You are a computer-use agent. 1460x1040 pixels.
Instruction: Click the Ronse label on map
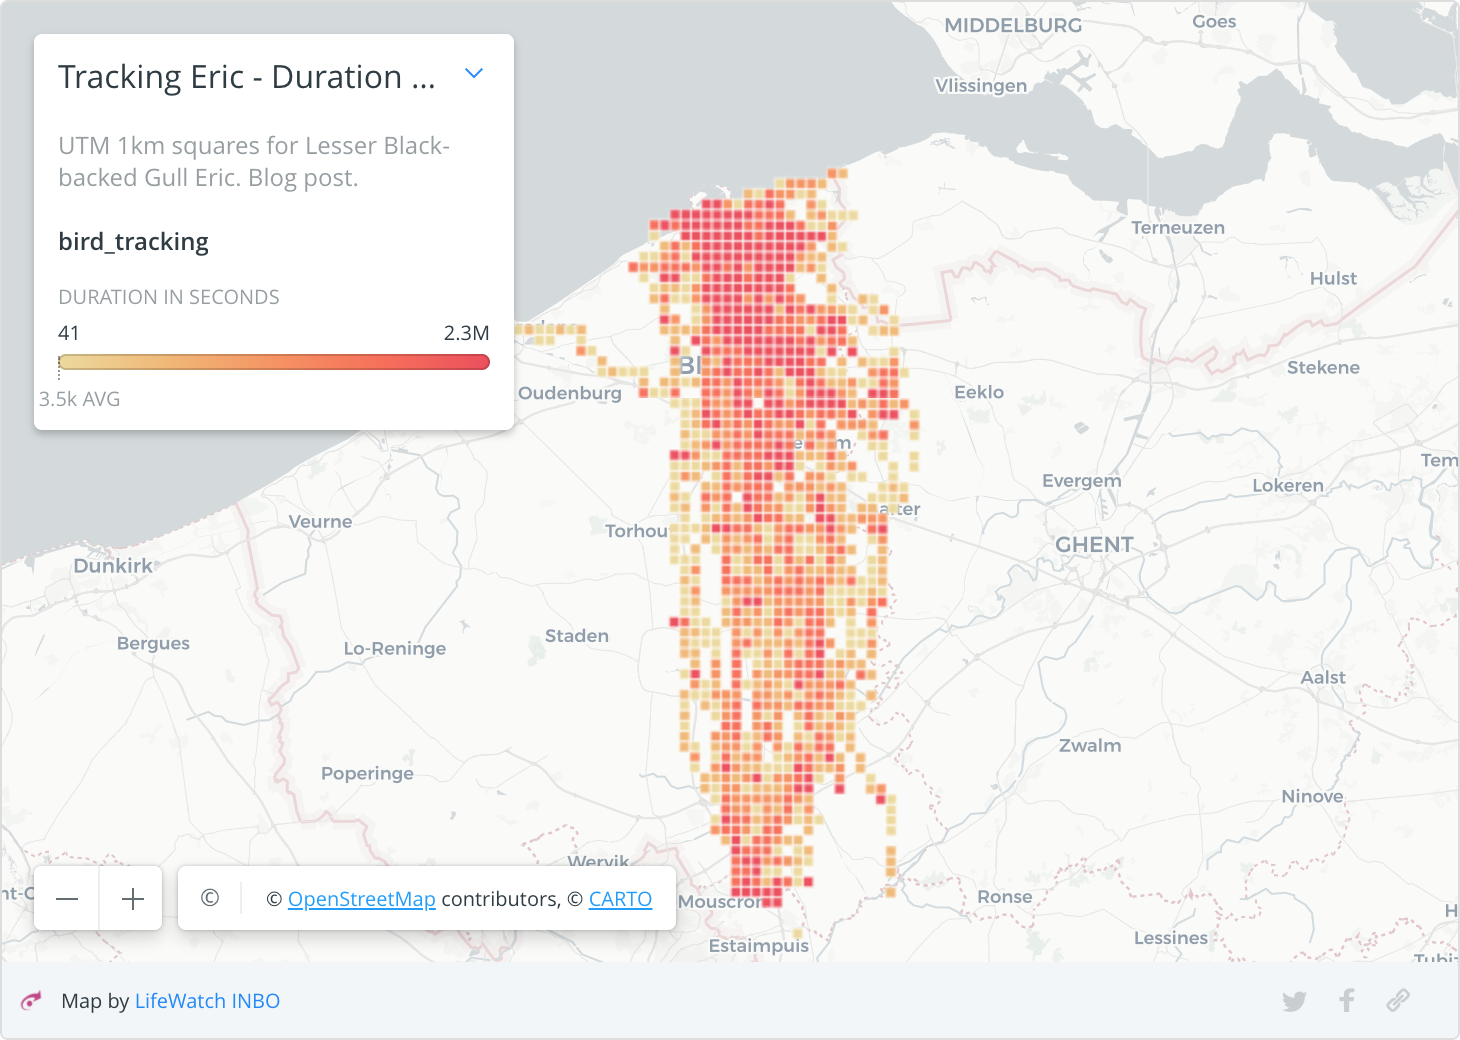[1004, 896]
